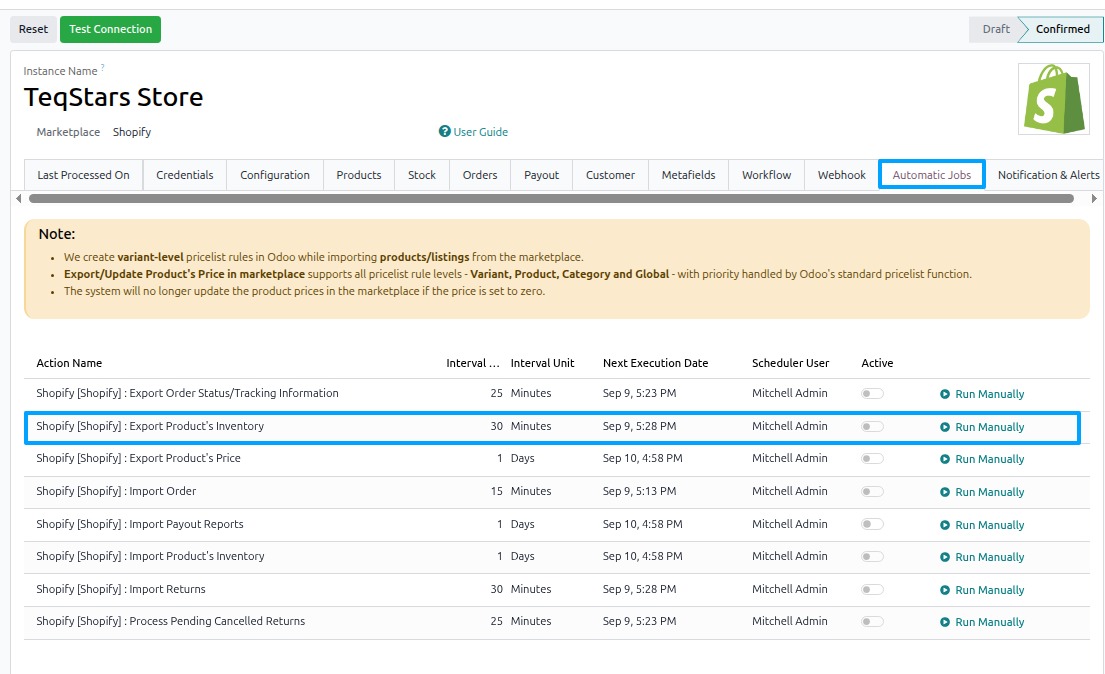Click the Marketplace value Shopify

[132, 132]
